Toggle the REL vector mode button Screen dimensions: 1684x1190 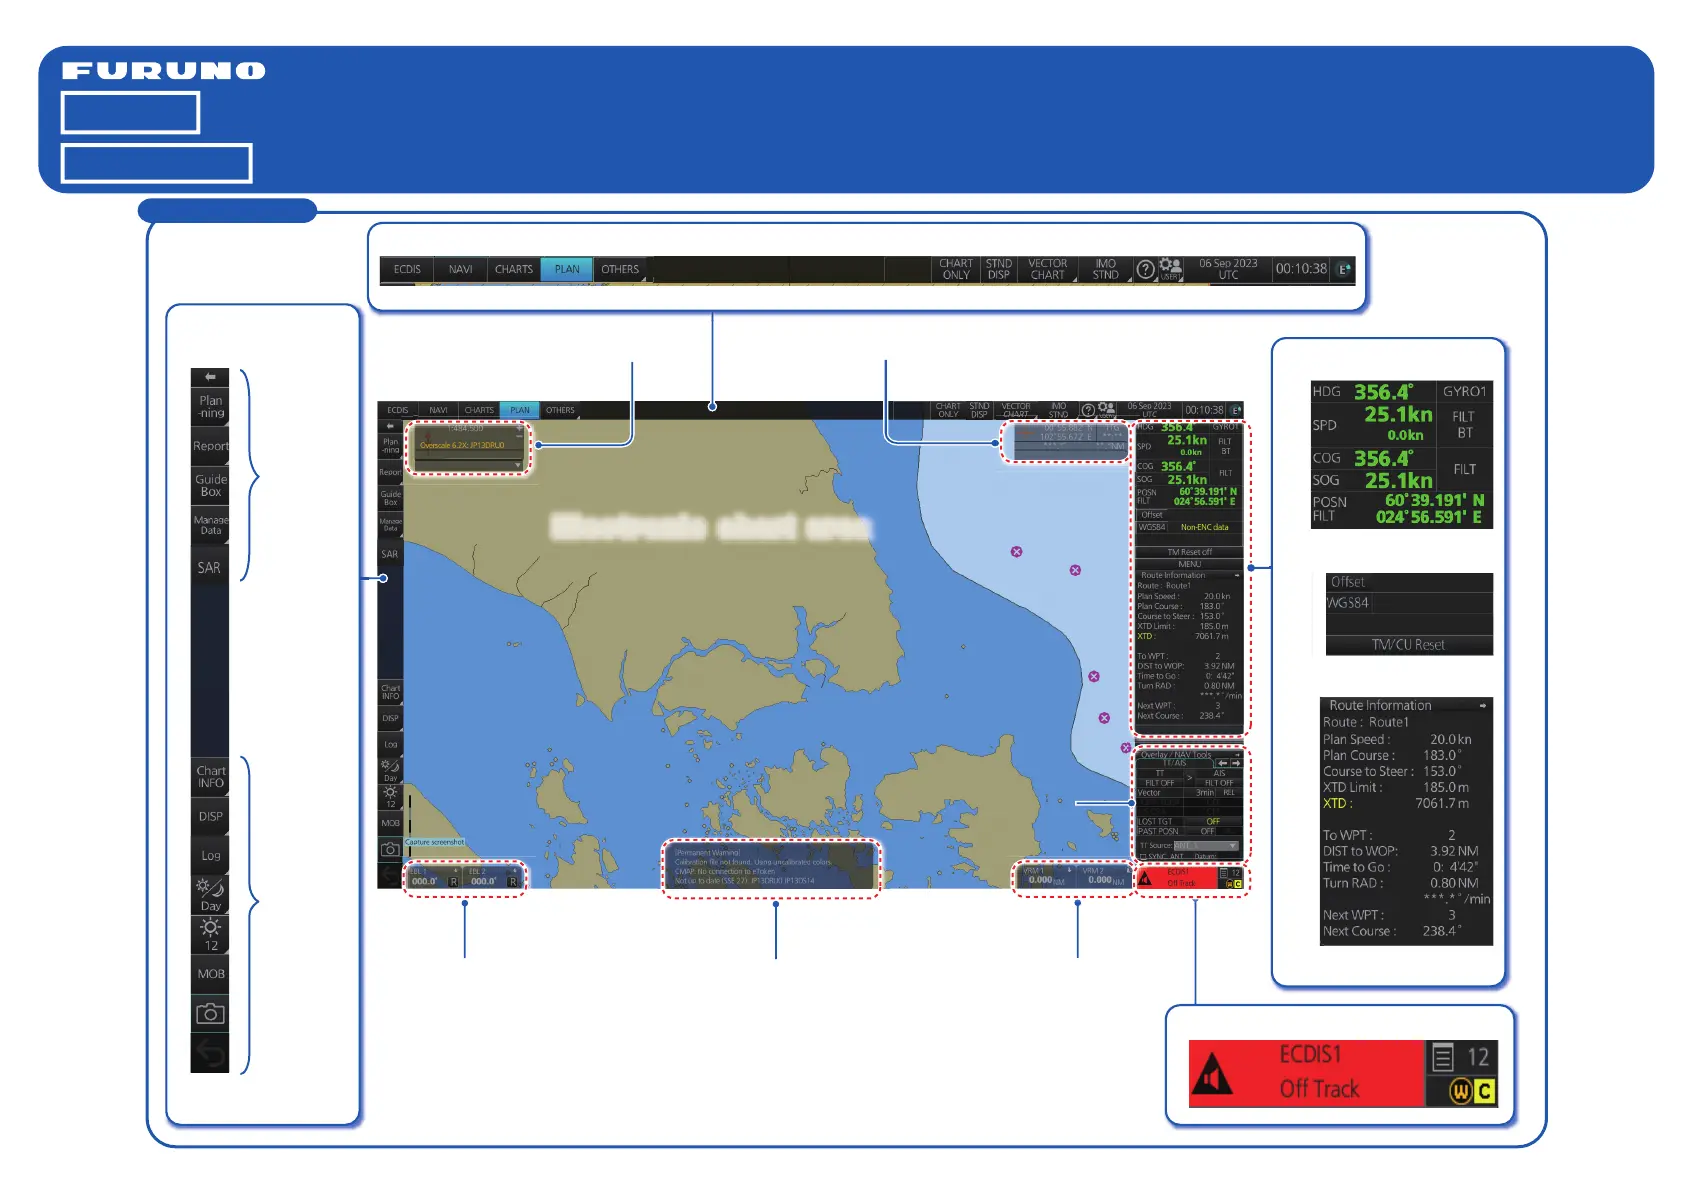click(1229, 792)
